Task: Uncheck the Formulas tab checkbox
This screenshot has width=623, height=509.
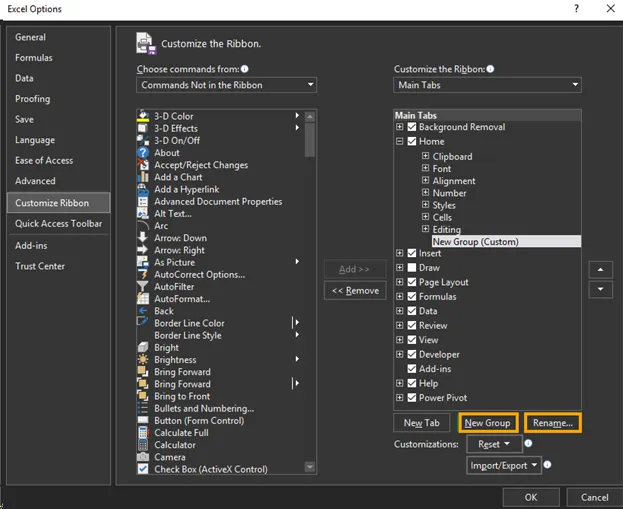Action: click(412, 296)
